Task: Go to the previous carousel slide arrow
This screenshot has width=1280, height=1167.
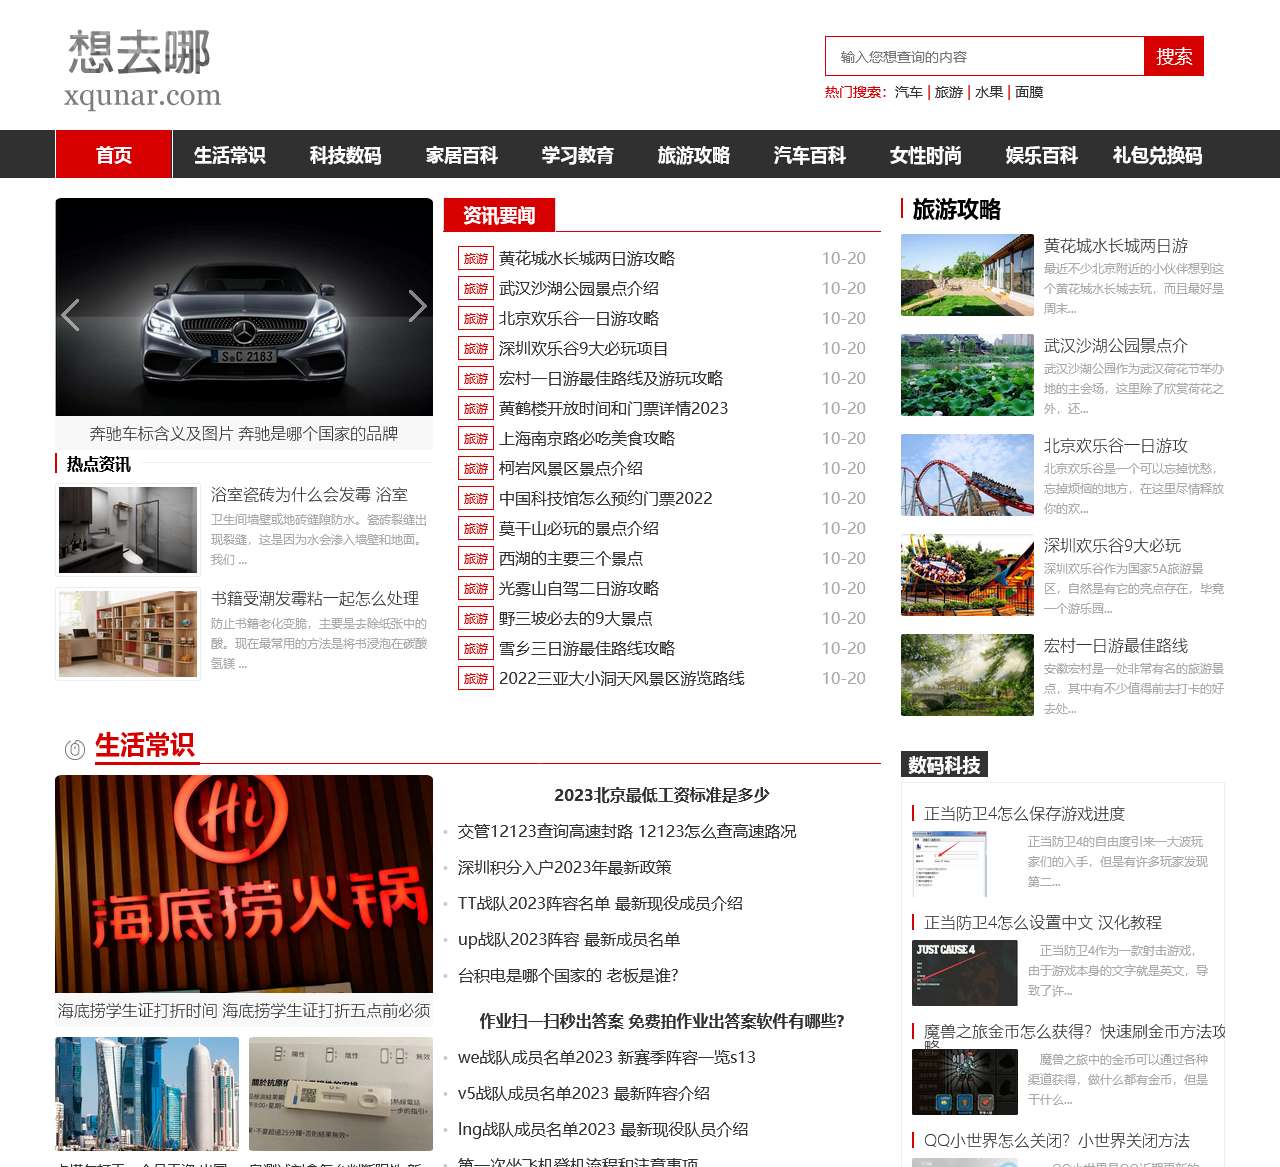Action: click(70, 315)
